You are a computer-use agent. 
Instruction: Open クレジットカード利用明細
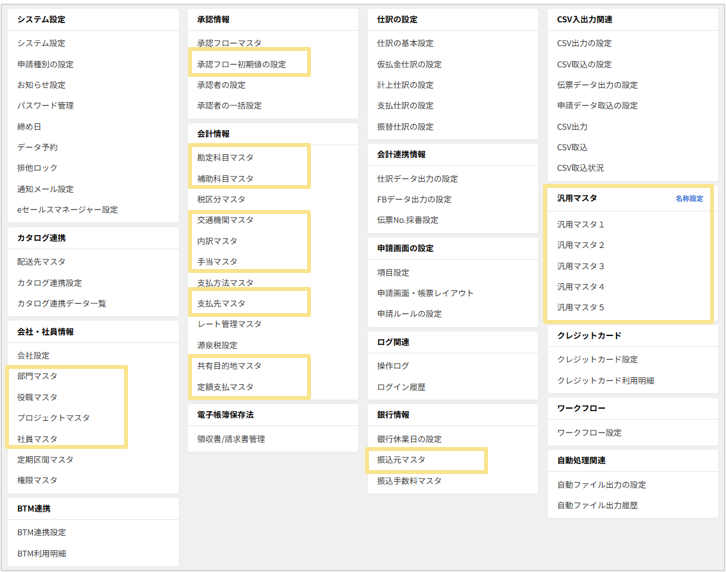tap(605, 381)
